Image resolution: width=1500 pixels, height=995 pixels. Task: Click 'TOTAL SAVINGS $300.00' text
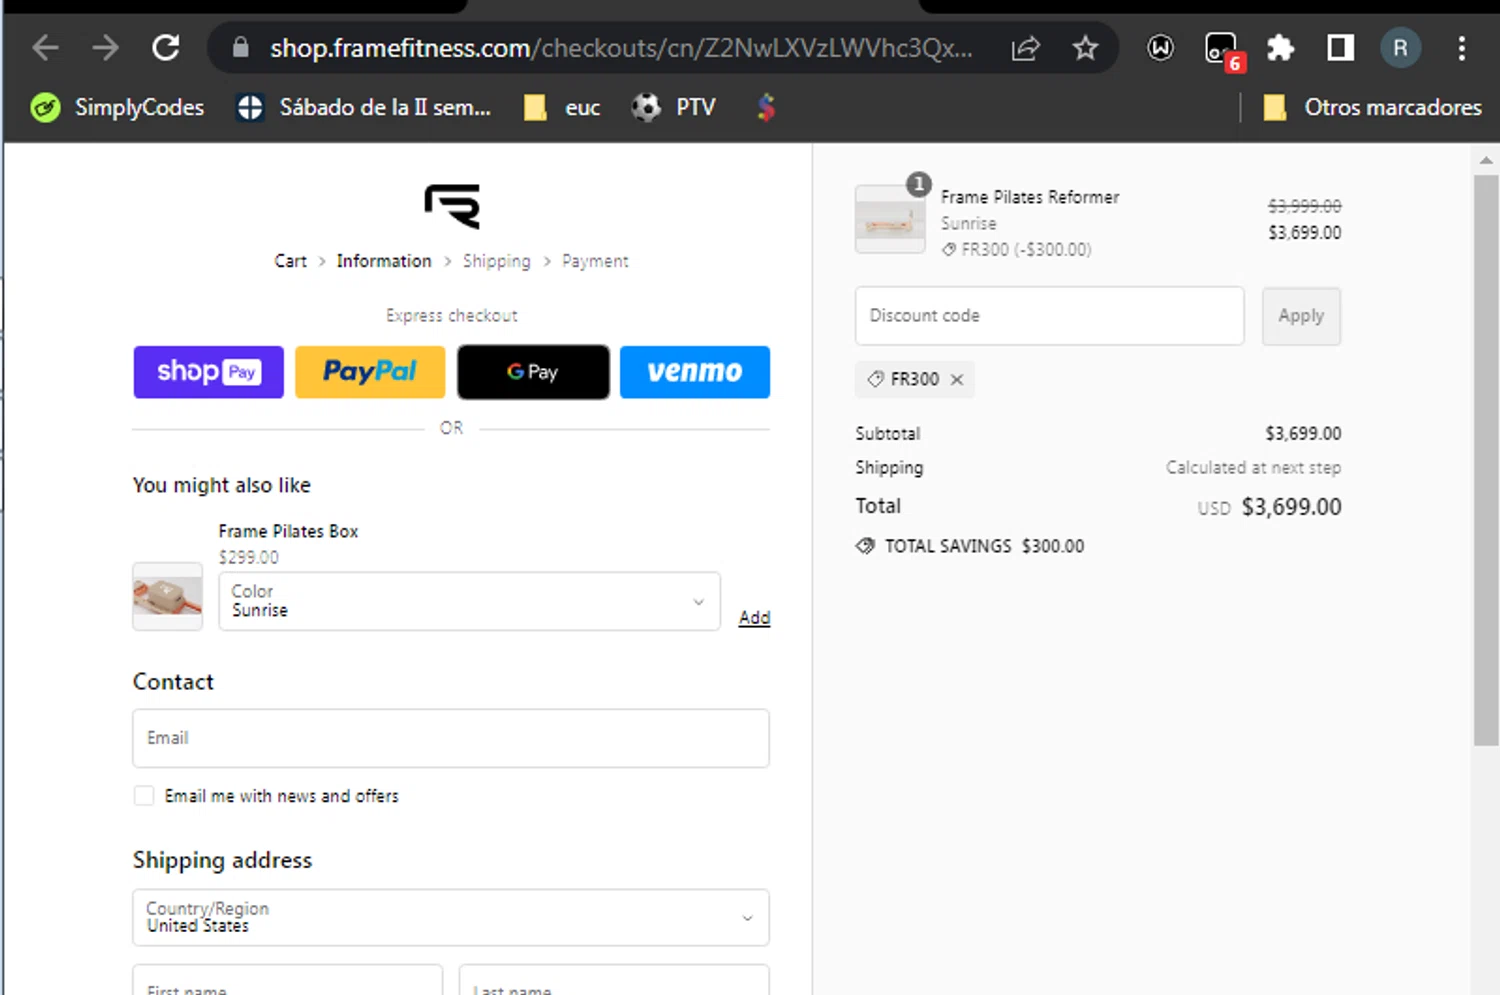(984, 546)
